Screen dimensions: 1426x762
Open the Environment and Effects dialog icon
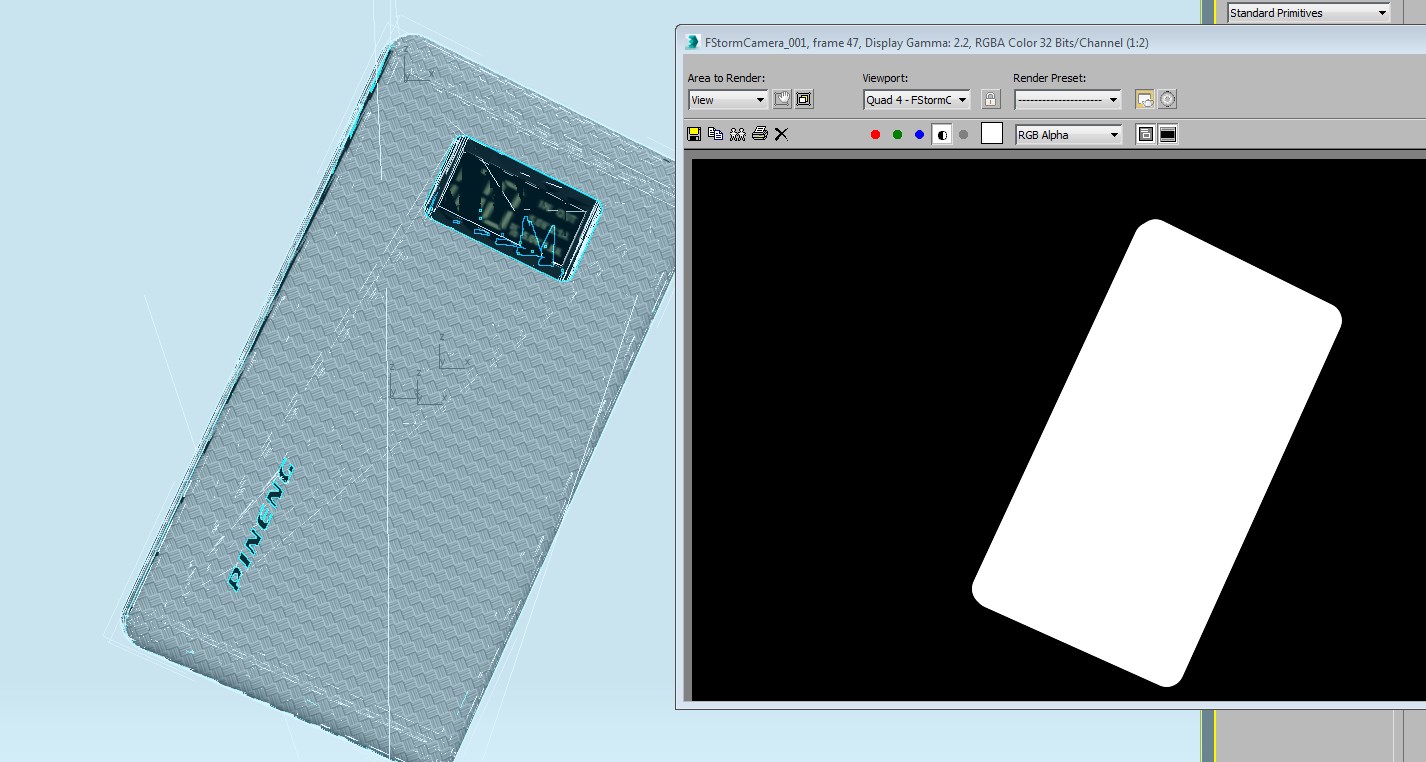pyautogui.click(x=1167, y=99)
